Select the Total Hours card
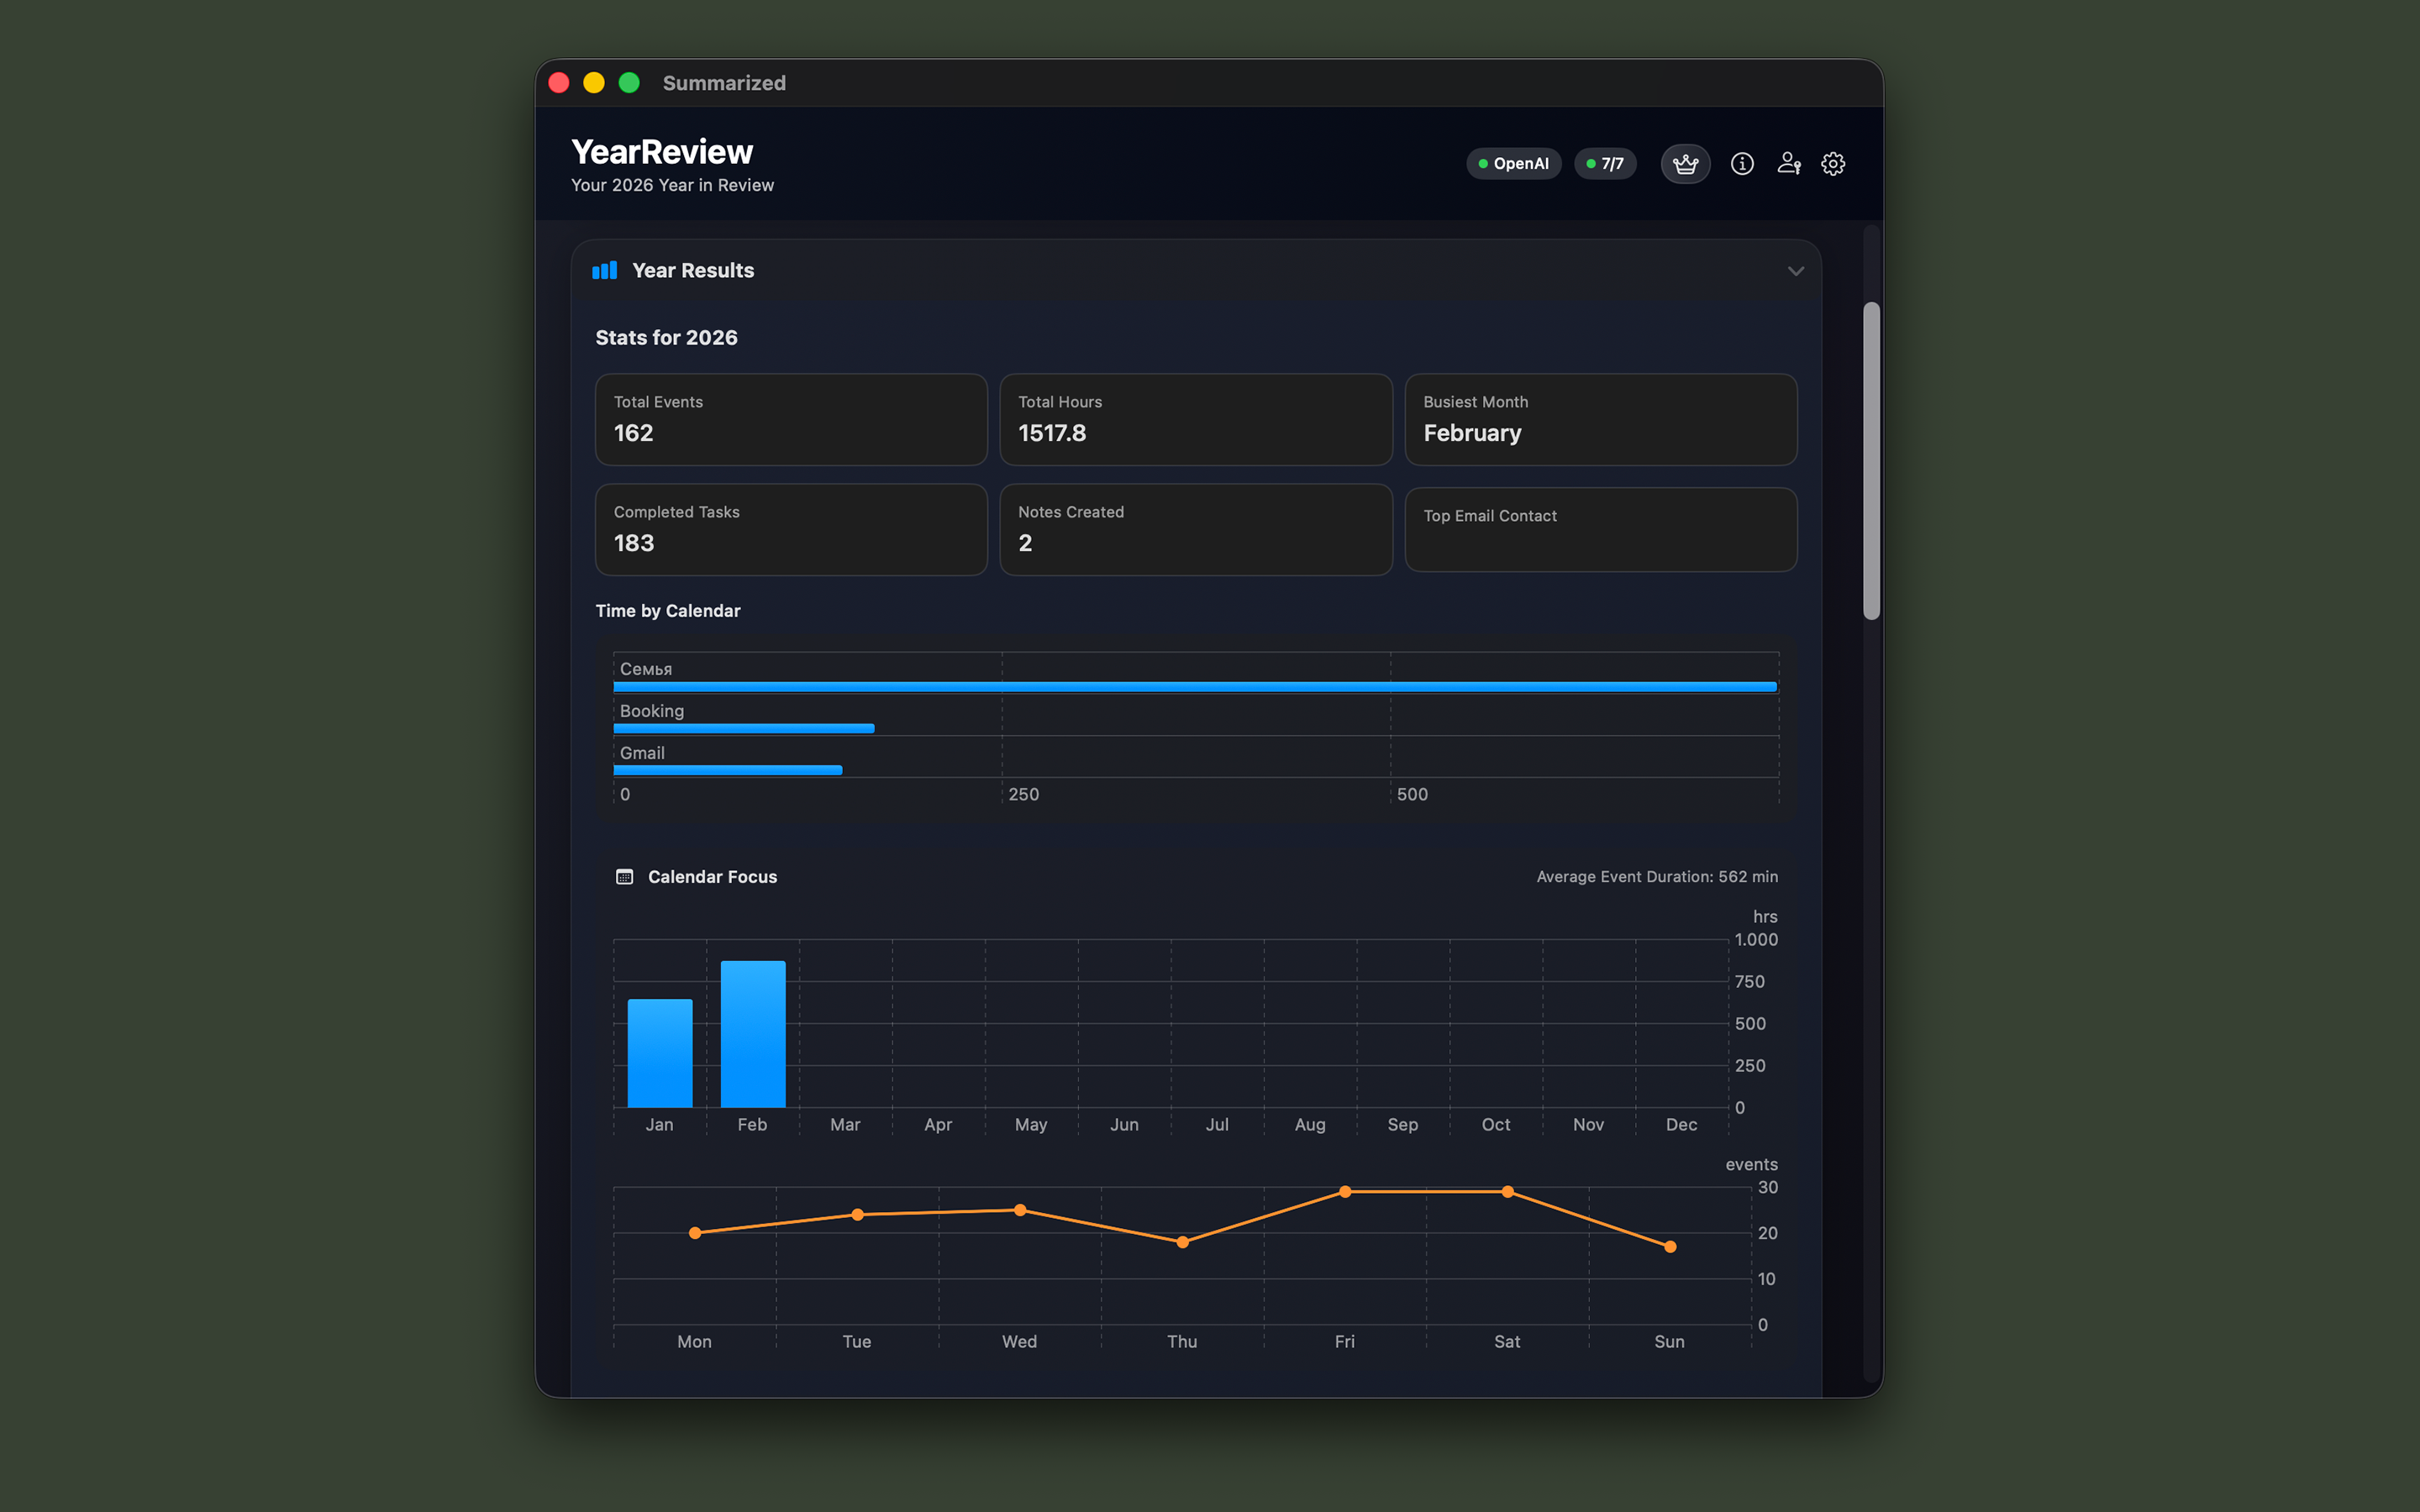 pos(1195,419)
